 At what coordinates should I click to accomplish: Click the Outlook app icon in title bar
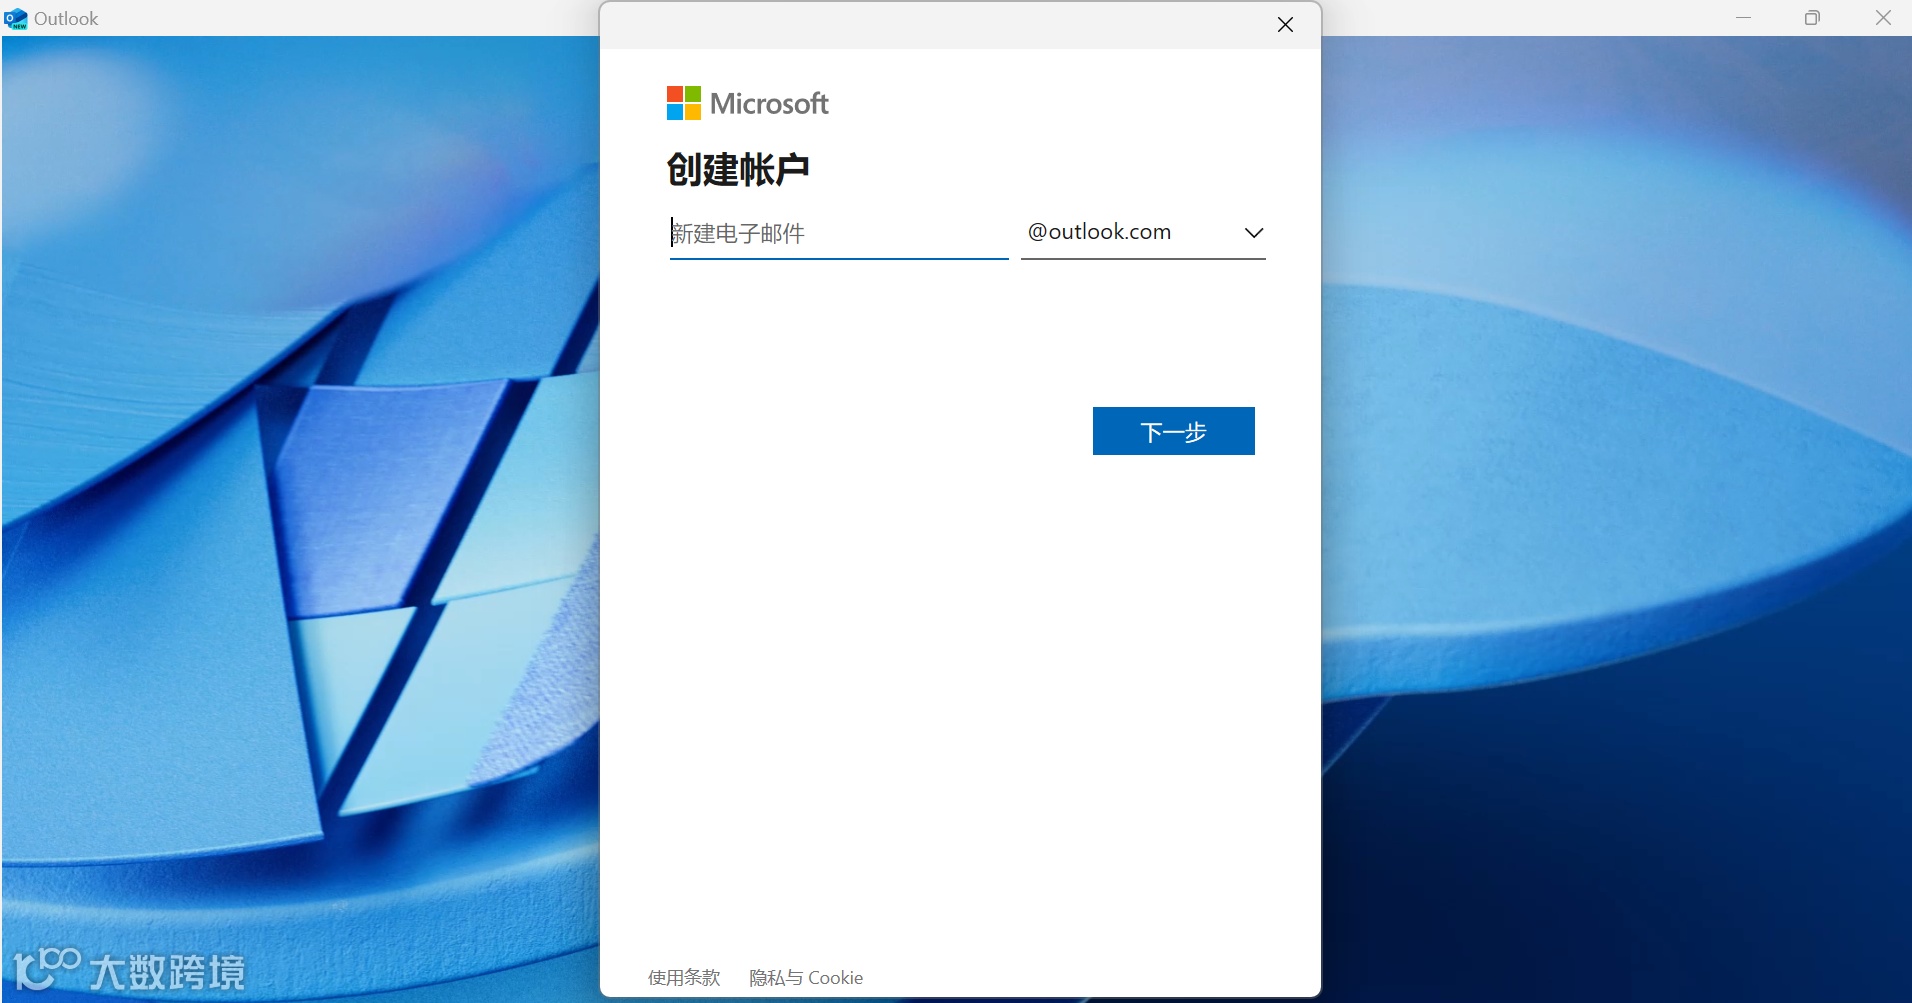pos(16,18)
